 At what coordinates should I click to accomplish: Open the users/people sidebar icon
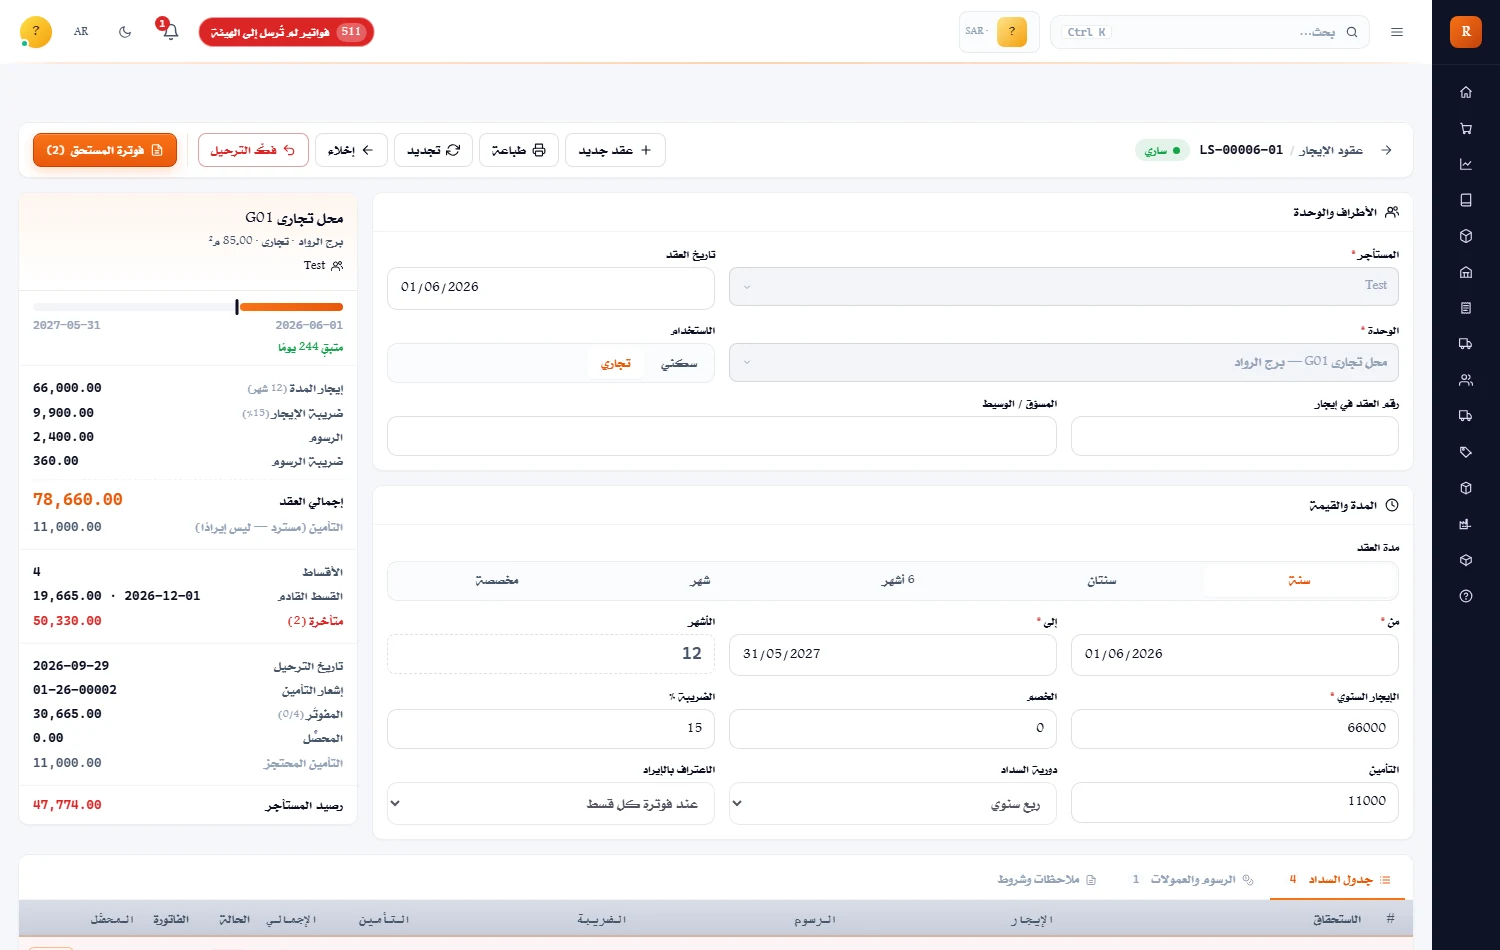1466,380
